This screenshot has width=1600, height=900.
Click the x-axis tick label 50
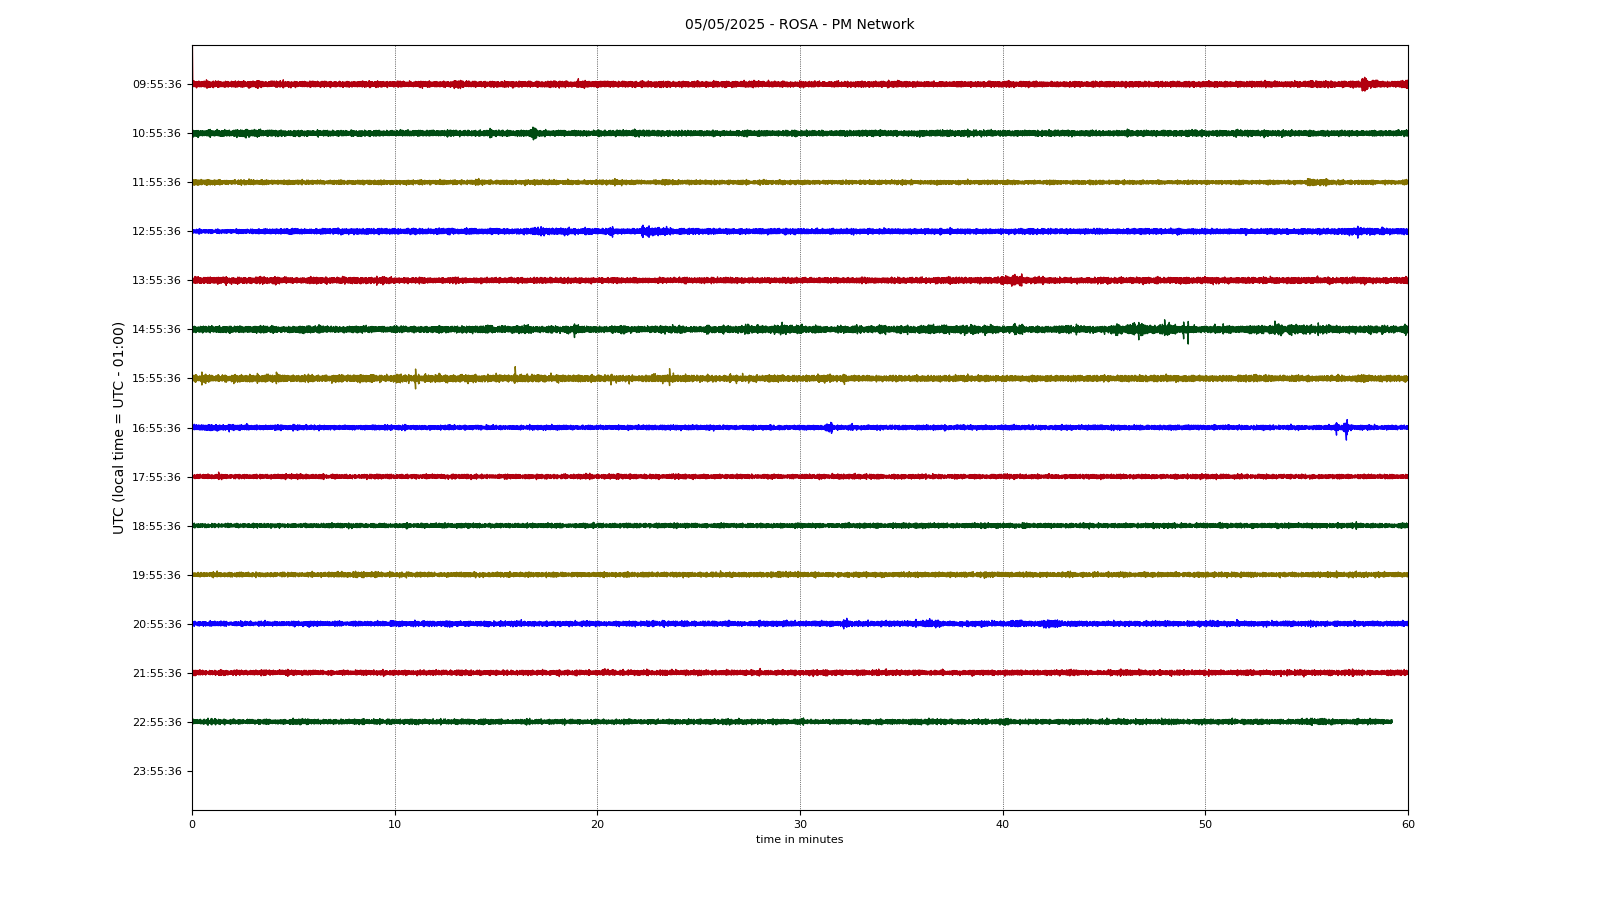pyautogui.click(x=1205, y=825)
